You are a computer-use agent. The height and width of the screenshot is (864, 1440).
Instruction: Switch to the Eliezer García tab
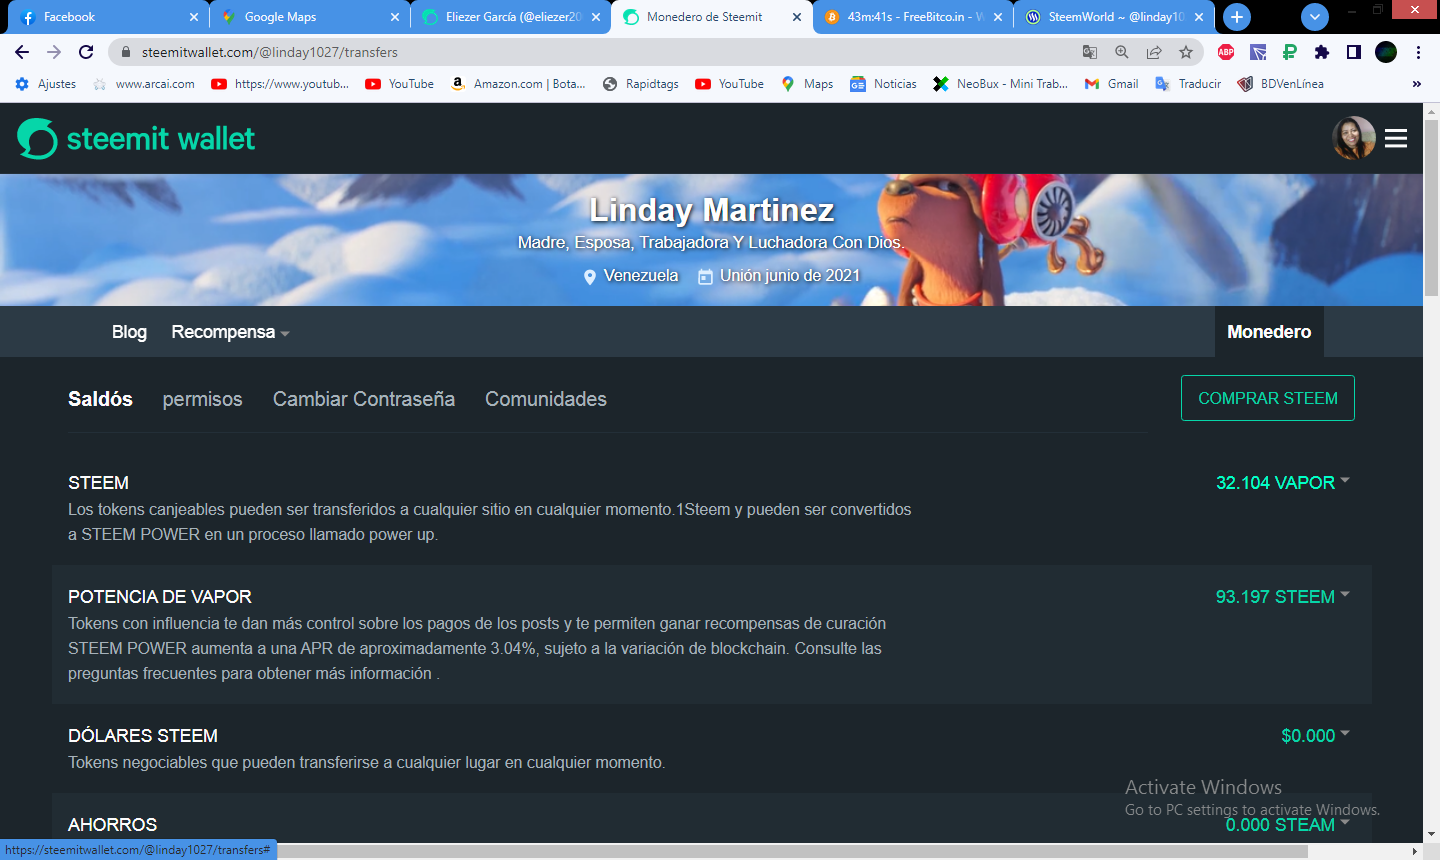(x=511, y=17)
